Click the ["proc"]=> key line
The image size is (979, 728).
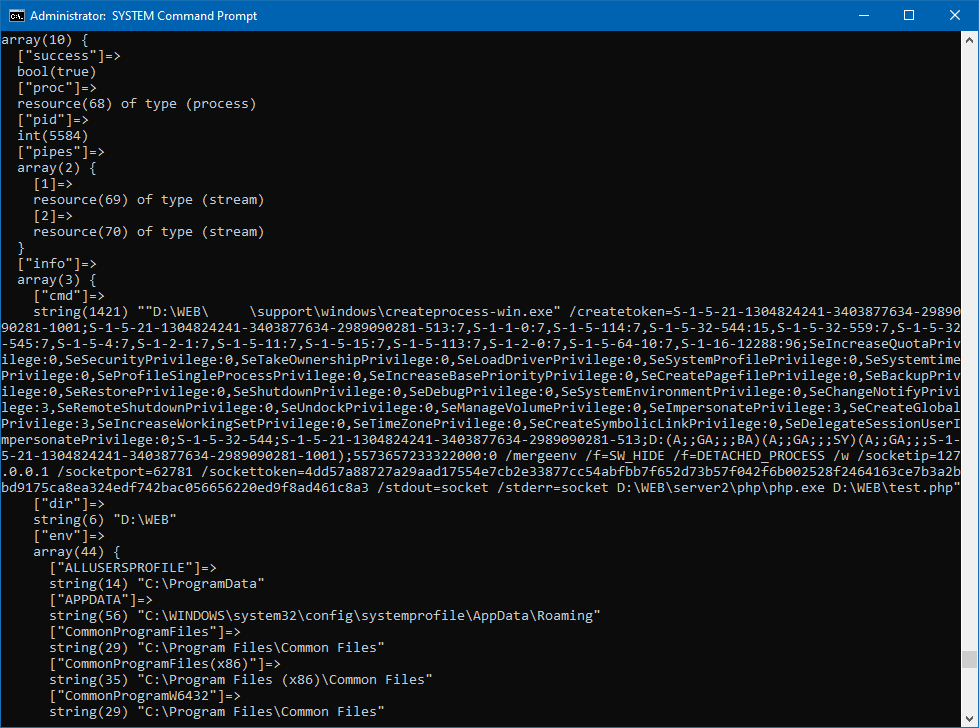[x=57, y=88]
